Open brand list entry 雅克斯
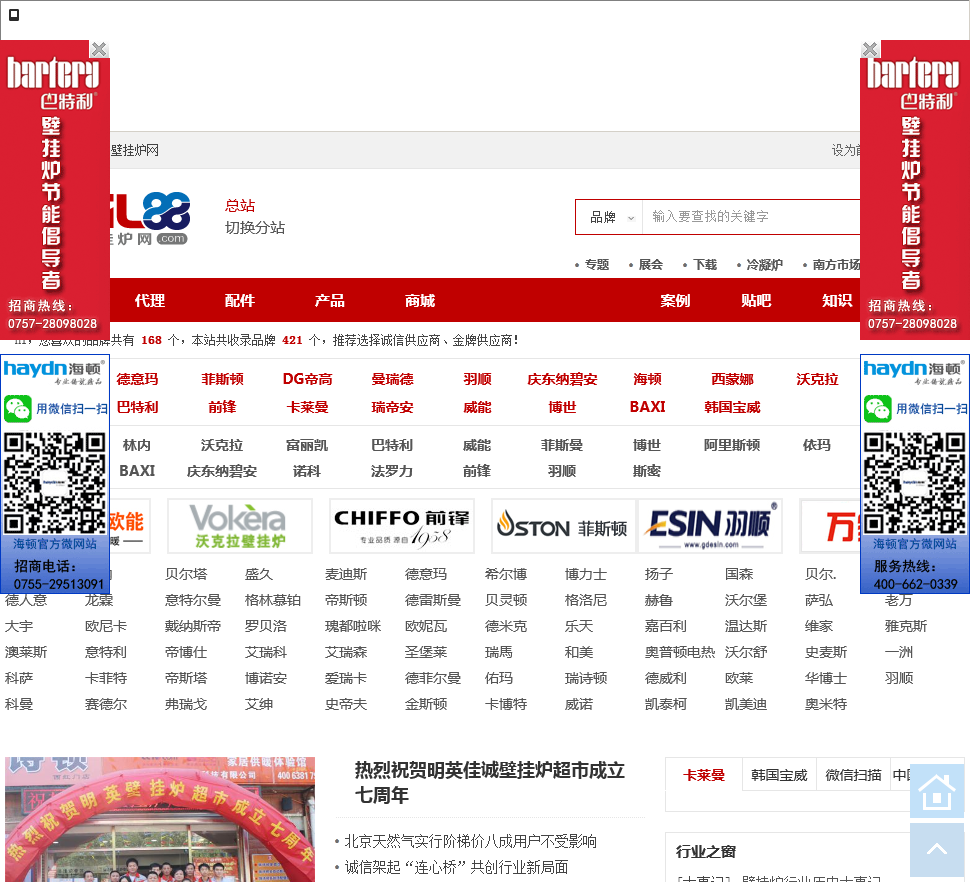Screen dimensions: 970x882 click(x=906, y=626)
